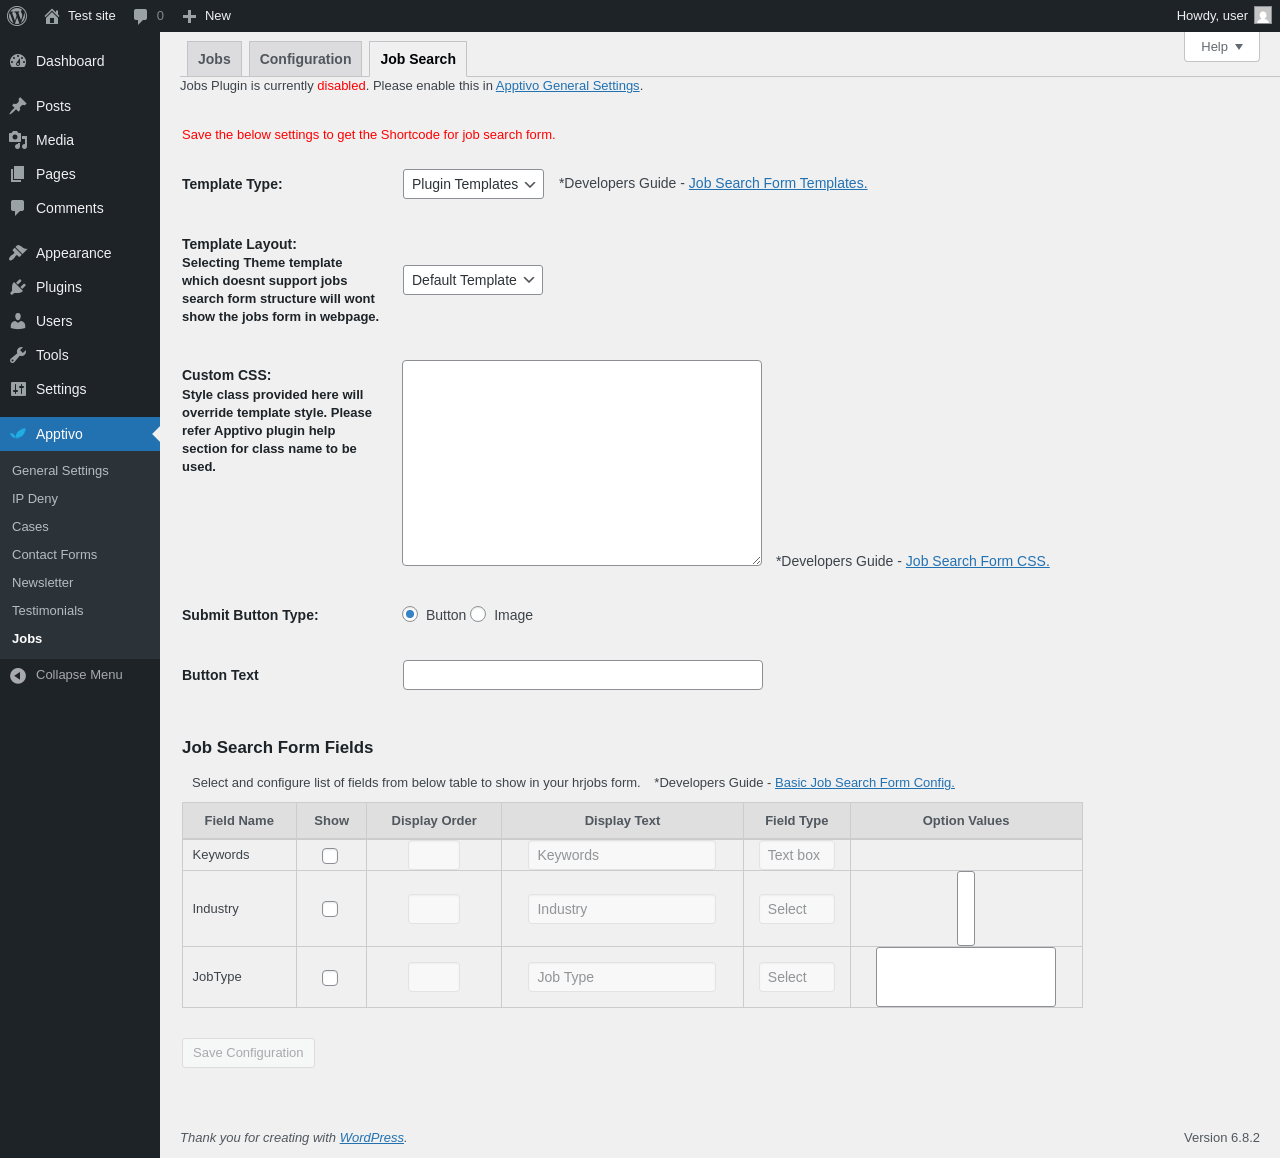Open Basic Job Search Form Config link

(x=865, y=783)
